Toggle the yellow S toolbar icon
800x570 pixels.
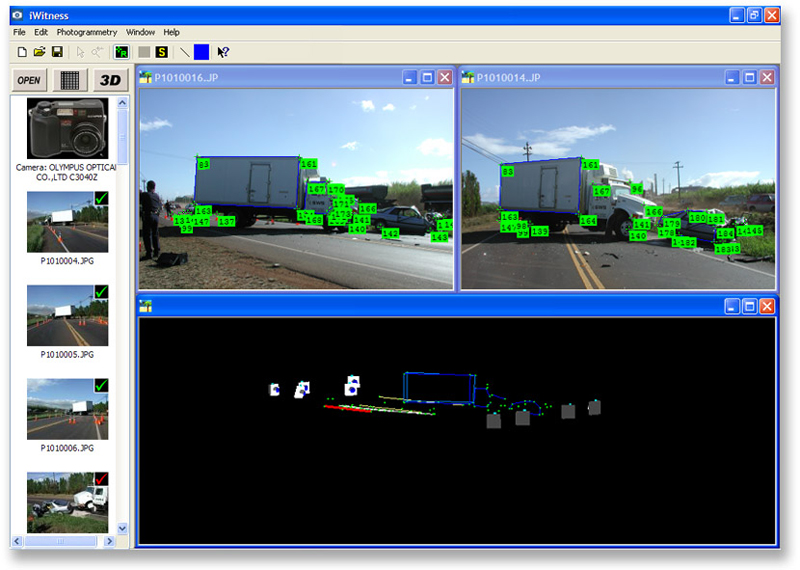click(162, 52)
